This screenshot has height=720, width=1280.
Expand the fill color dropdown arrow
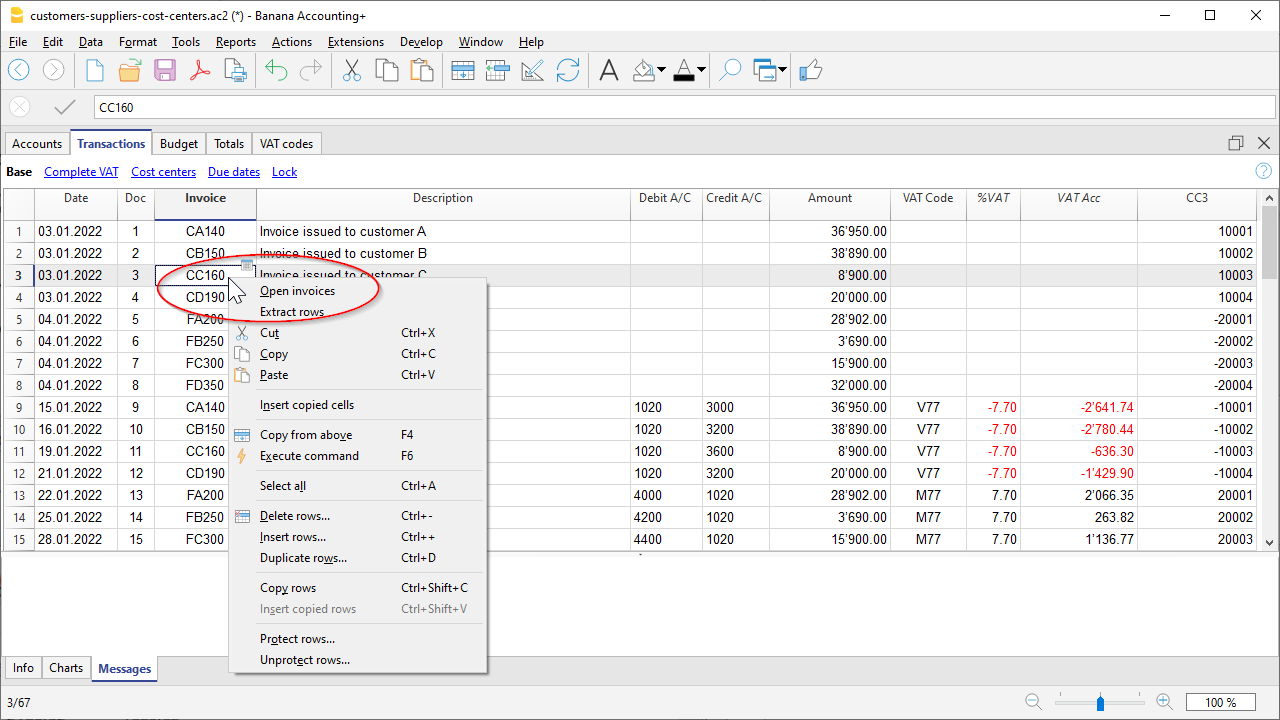coord(662,70)
